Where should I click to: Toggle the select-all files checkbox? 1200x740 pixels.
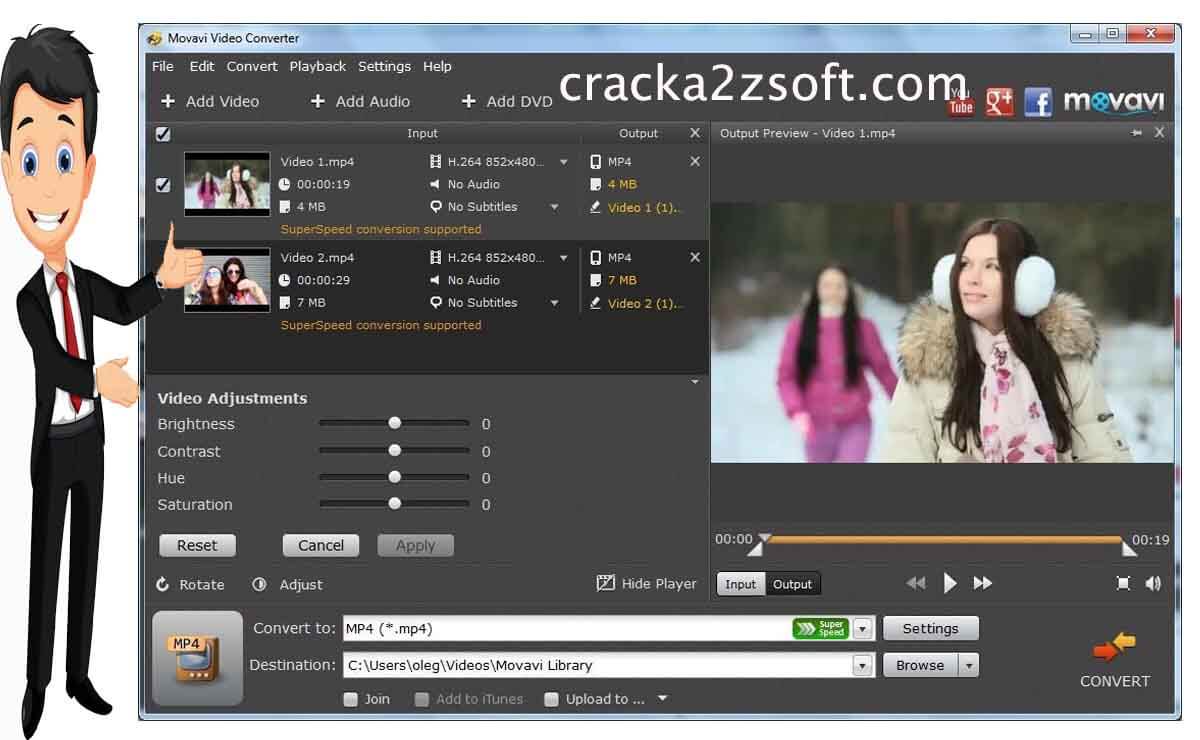click(163, 134)
